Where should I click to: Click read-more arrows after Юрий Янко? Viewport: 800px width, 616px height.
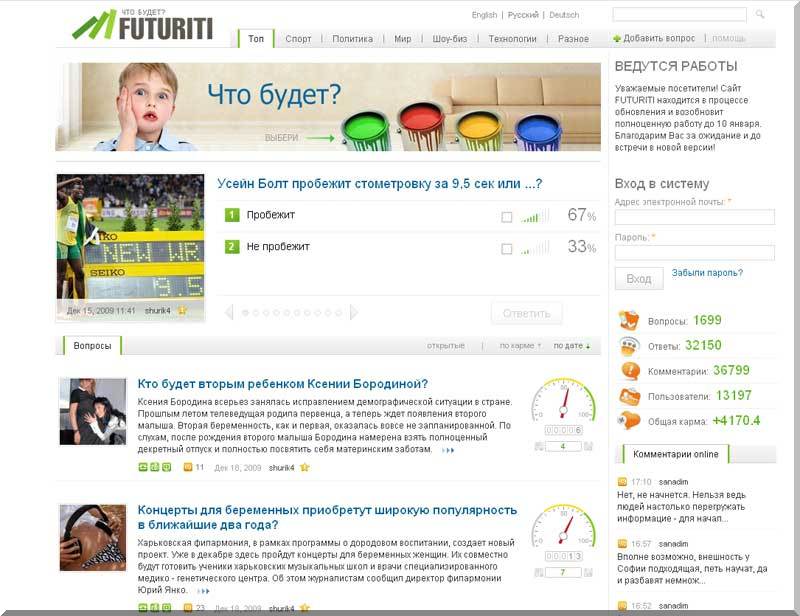click(x=203, y=591)
